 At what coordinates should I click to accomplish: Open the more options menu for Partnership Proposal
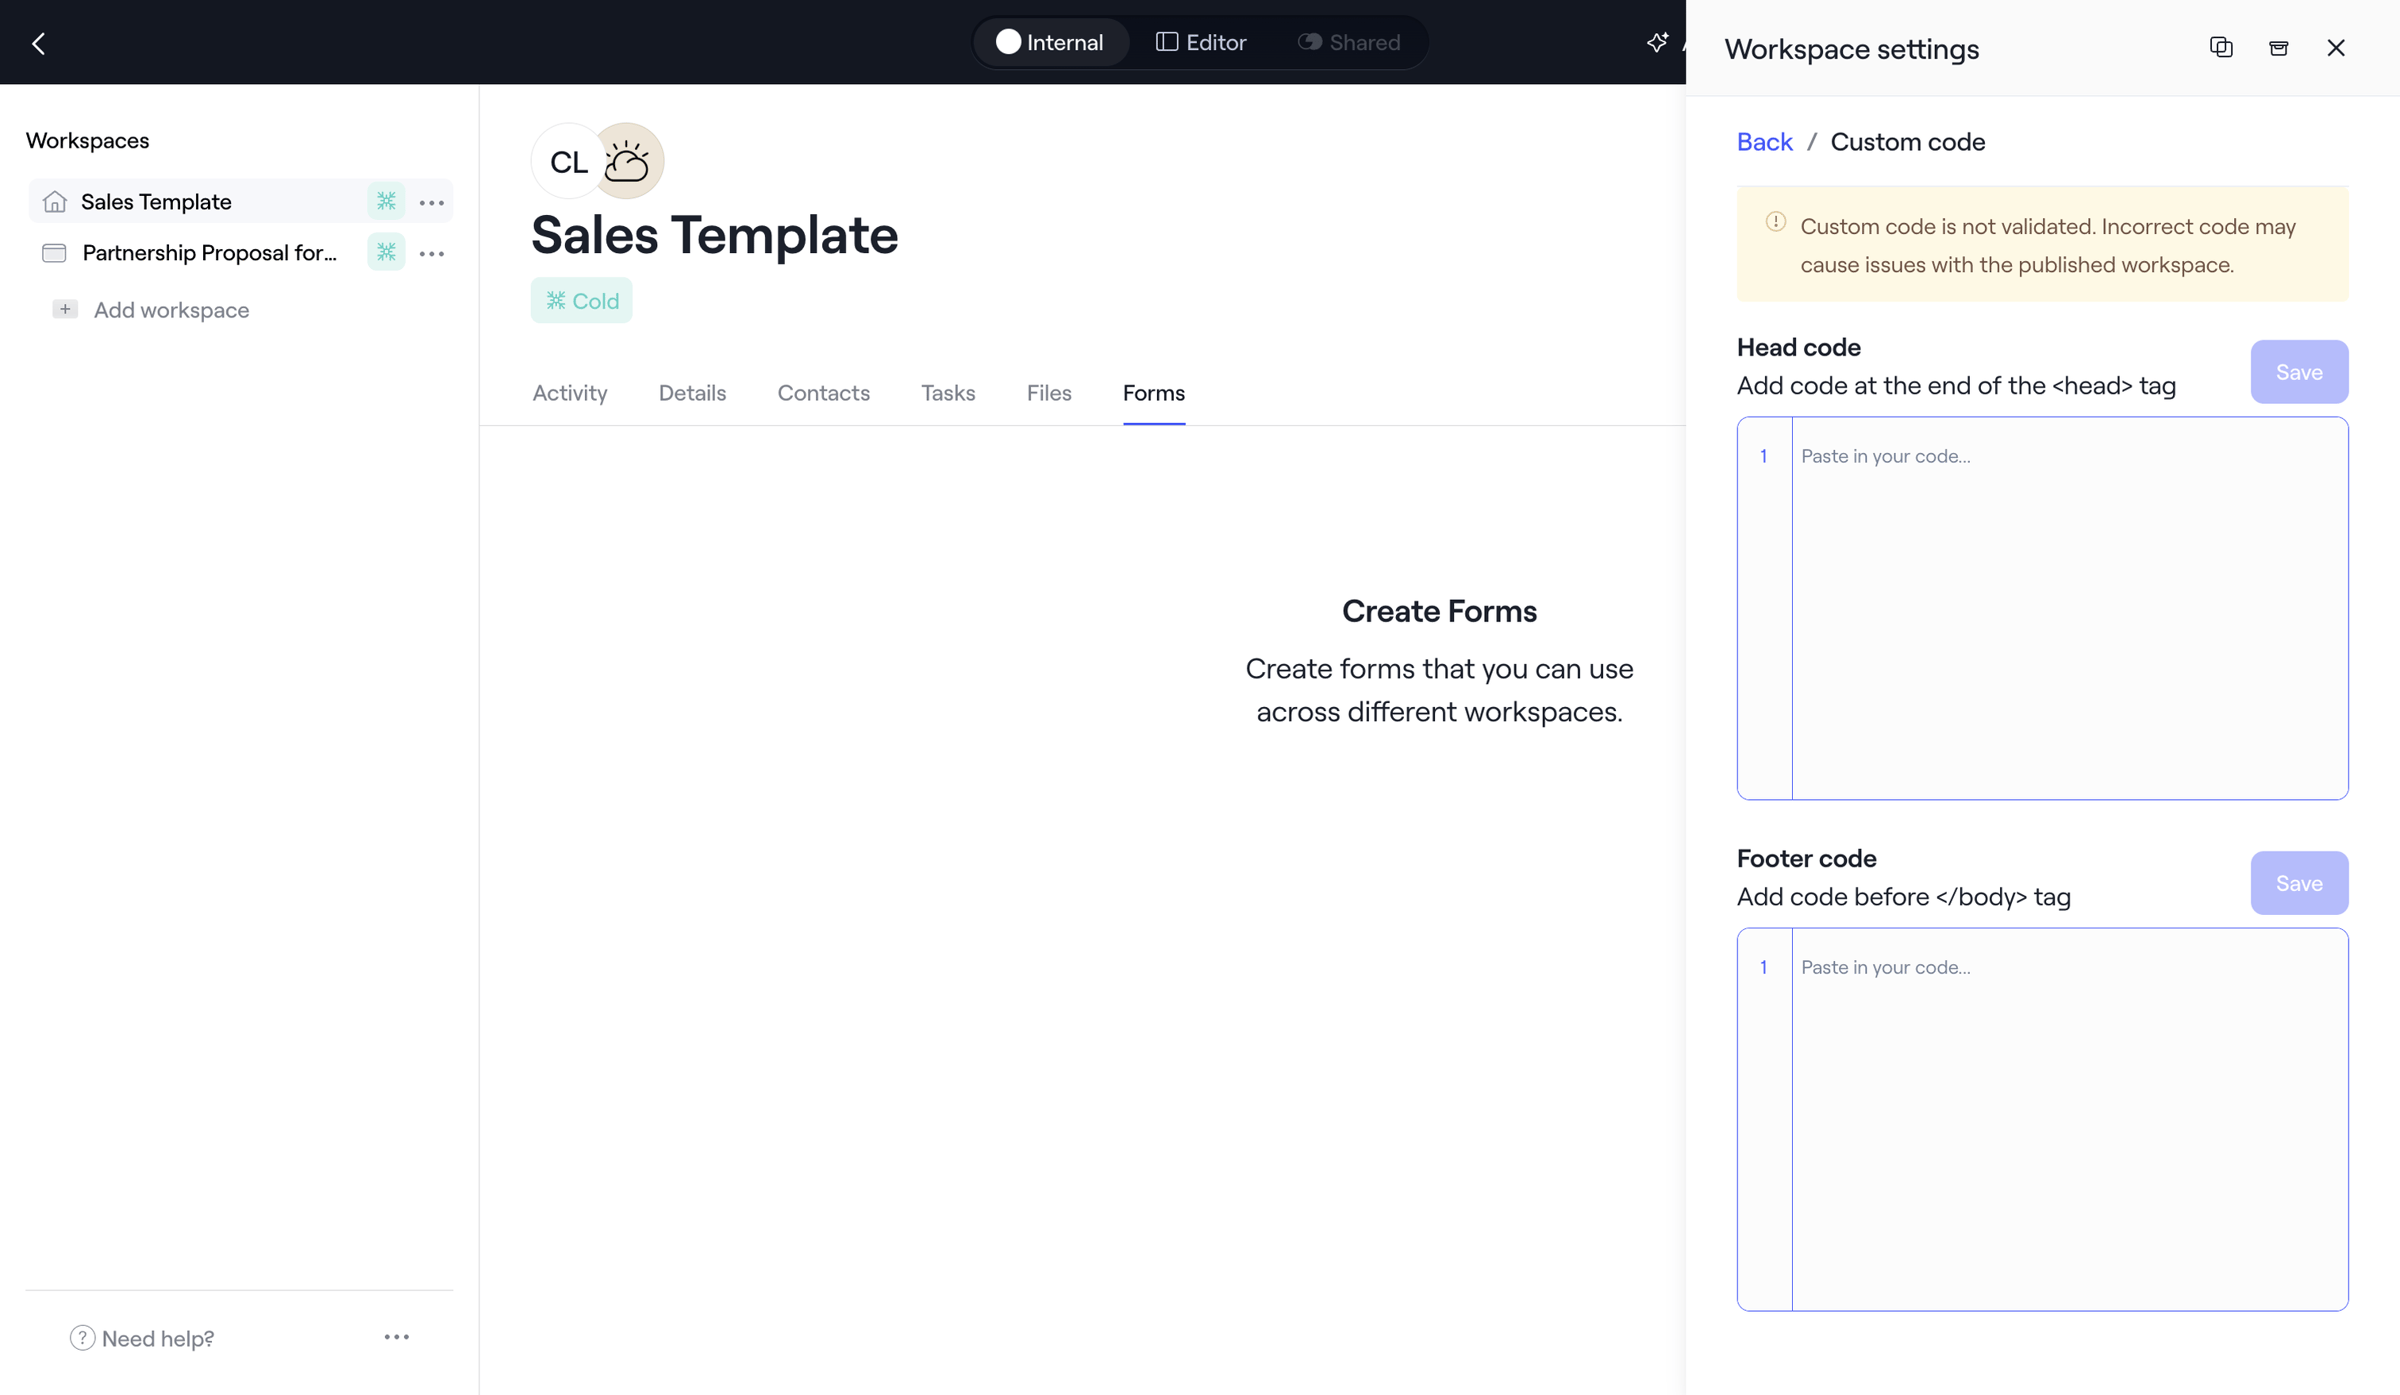pos(432,253)
